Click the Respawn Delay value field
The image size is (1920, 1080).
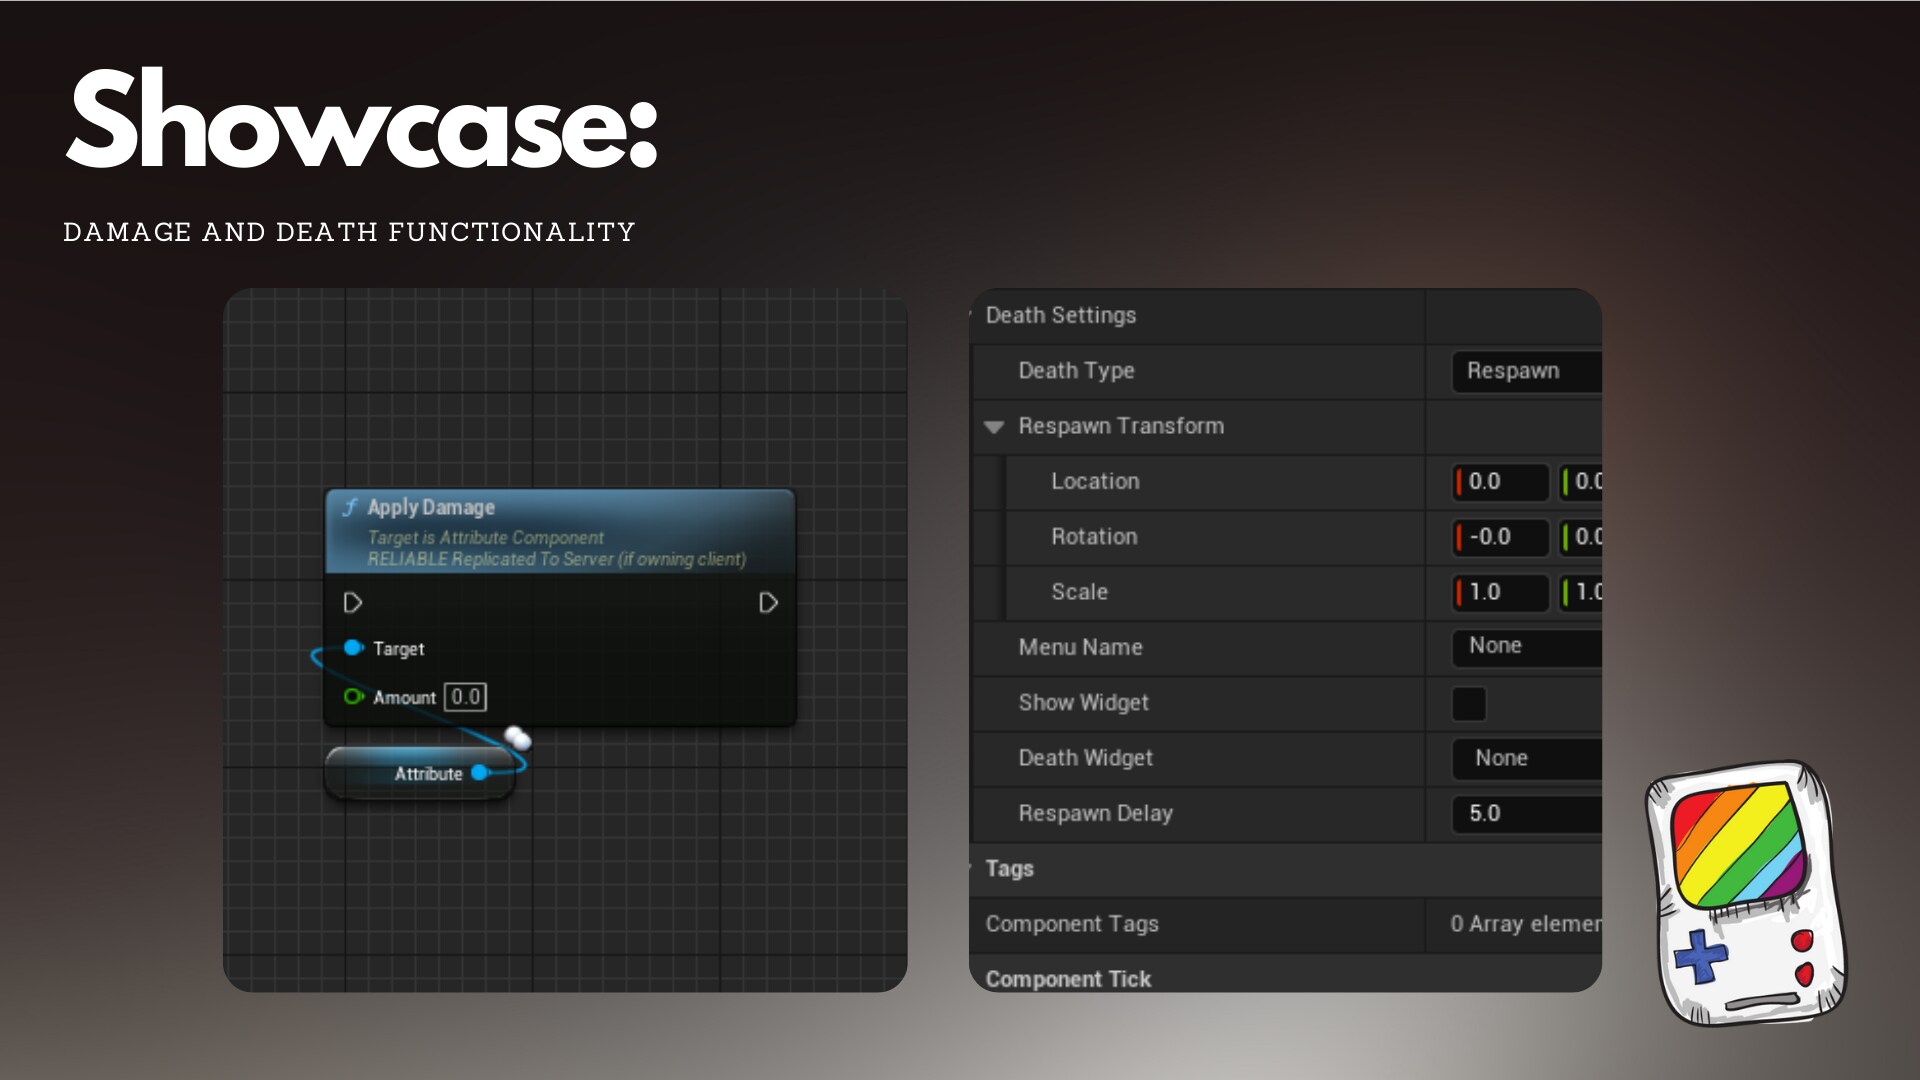(1525, 814)
